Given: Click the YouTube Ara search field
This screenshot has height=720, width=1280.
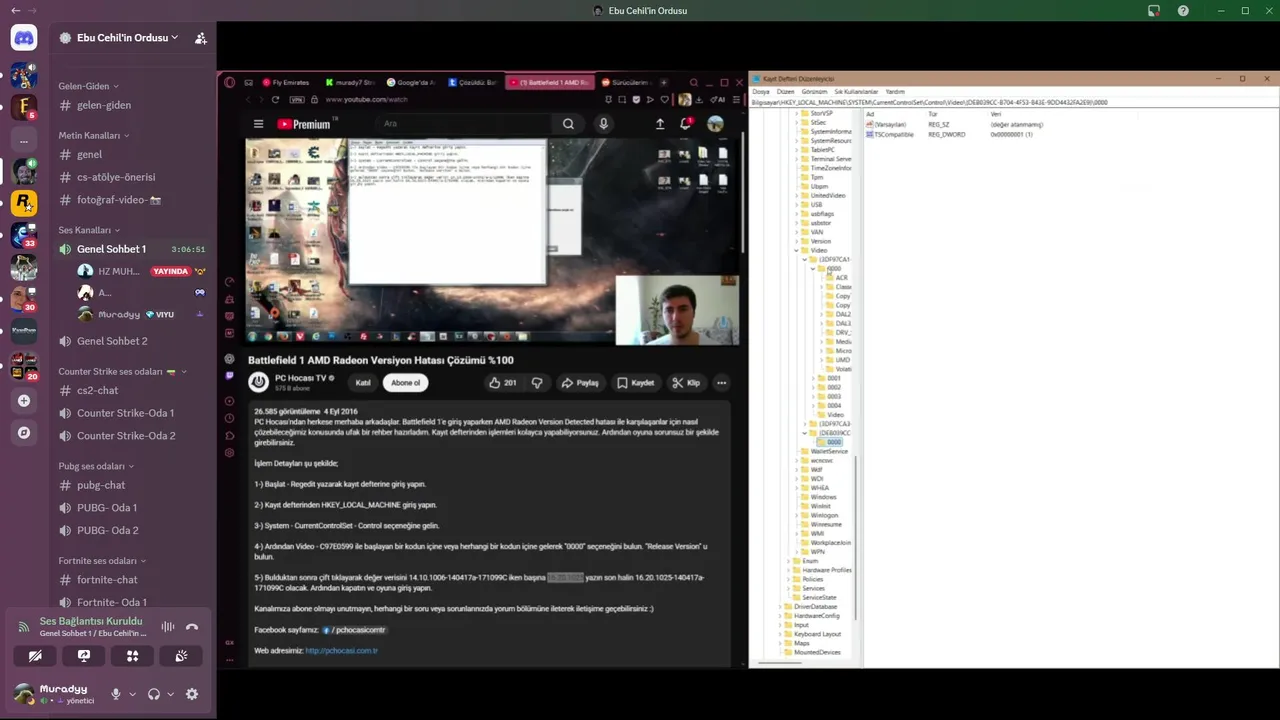Looking at the screenshot, I should click(465, 124).
